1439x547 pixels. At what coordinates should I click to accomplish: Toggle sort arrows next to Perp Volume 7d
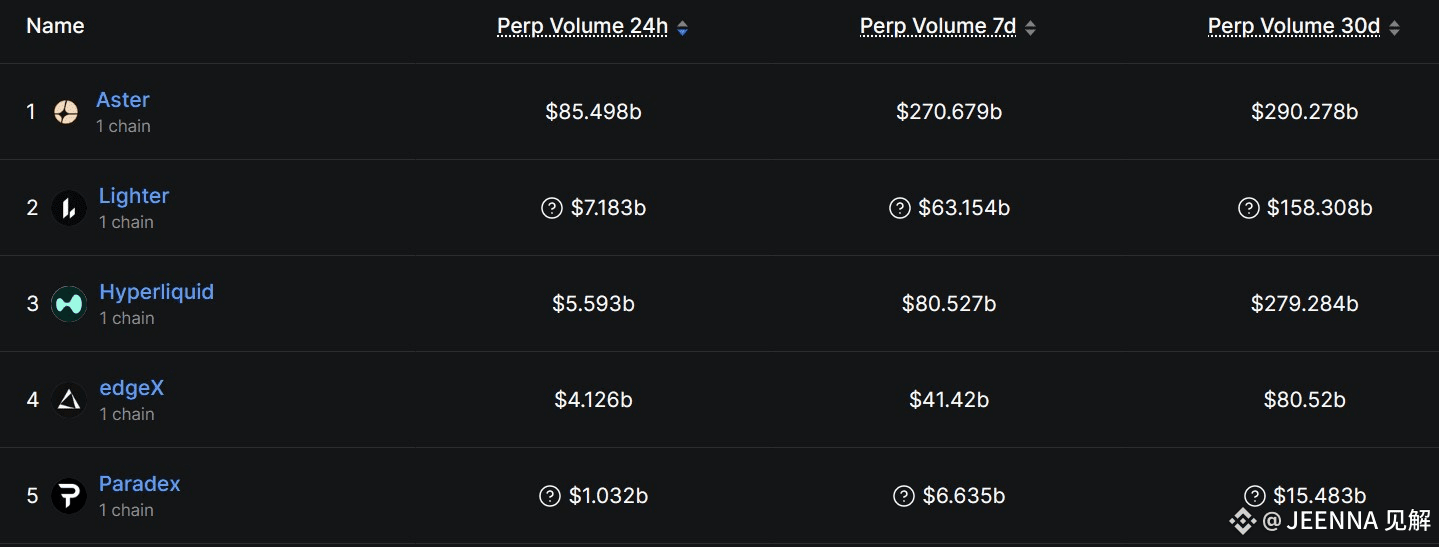coord(1031,29)
